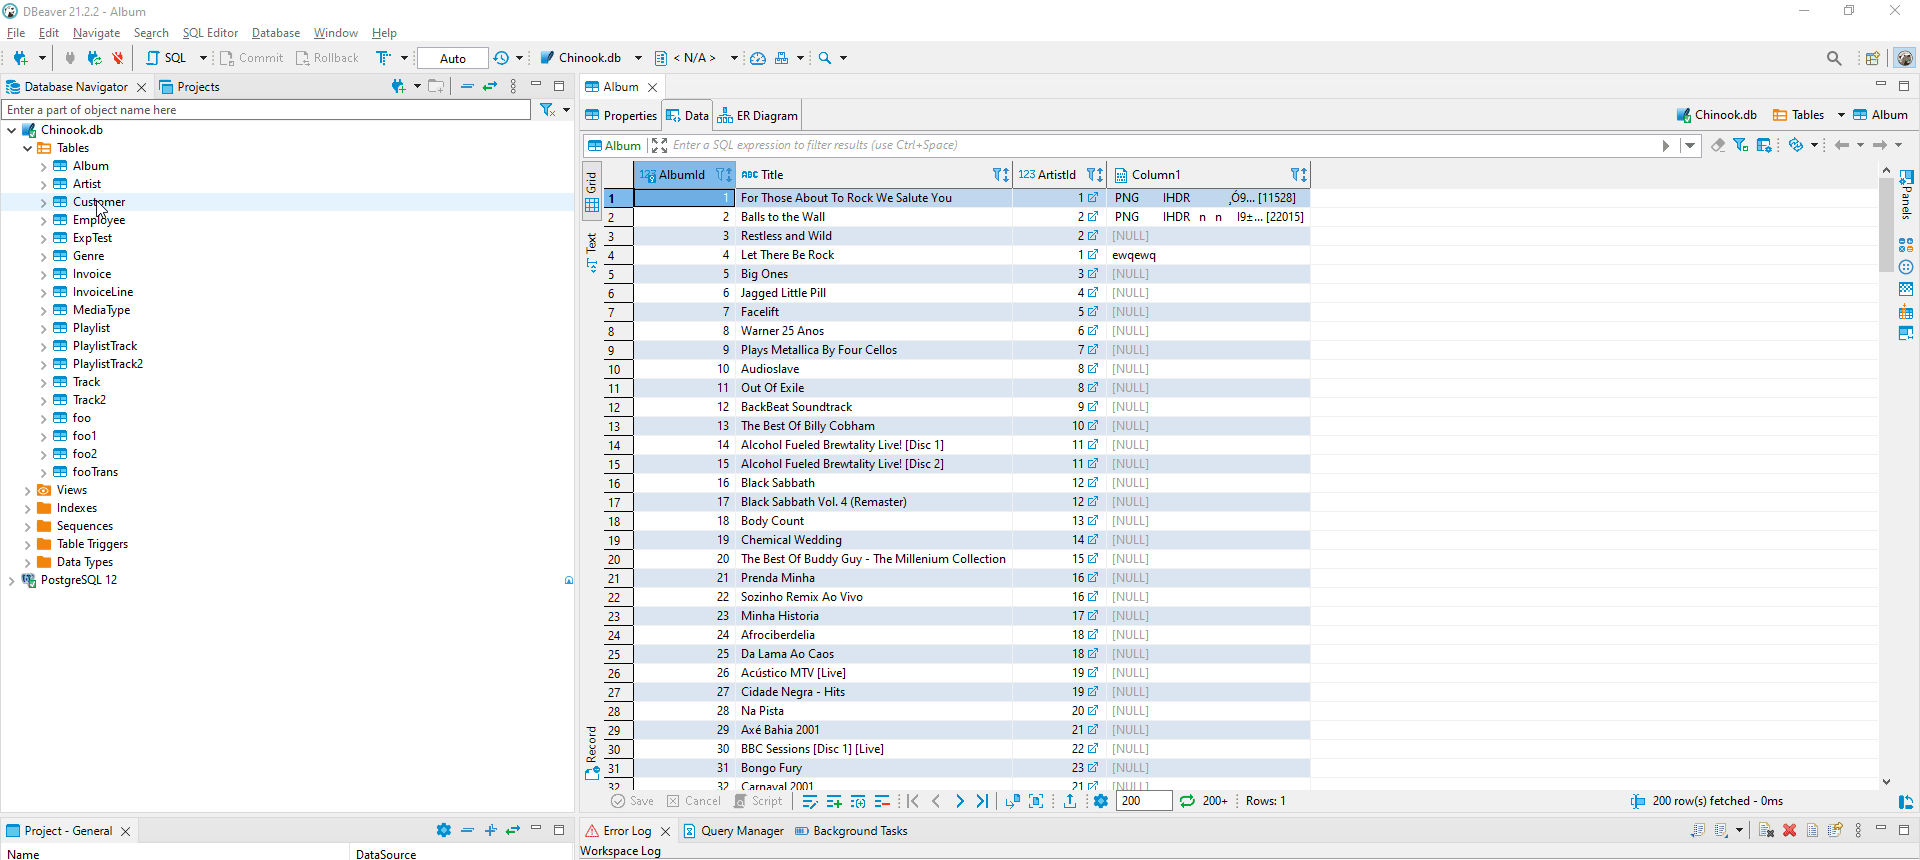Click the Project General settings gear icon
This screenshot has width=1920, height=860.
444,830
